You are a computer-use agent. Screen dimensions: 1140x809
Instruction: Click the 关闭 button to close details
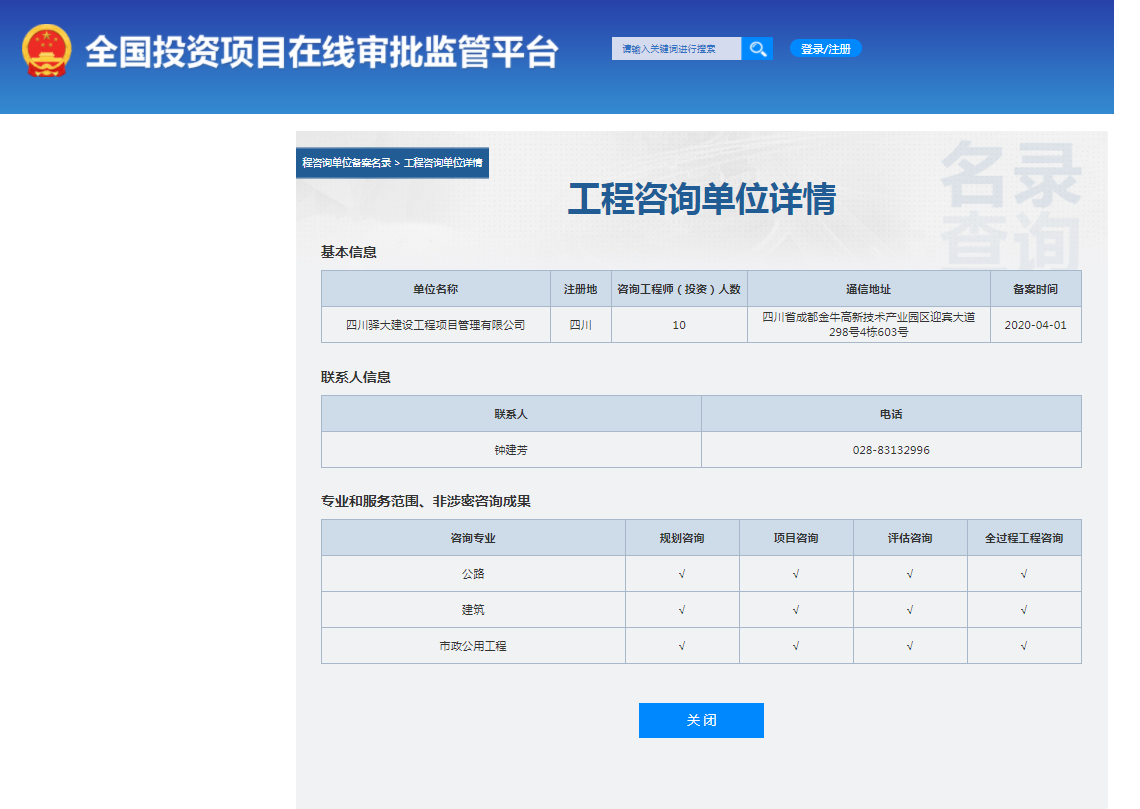coord(701,720)
